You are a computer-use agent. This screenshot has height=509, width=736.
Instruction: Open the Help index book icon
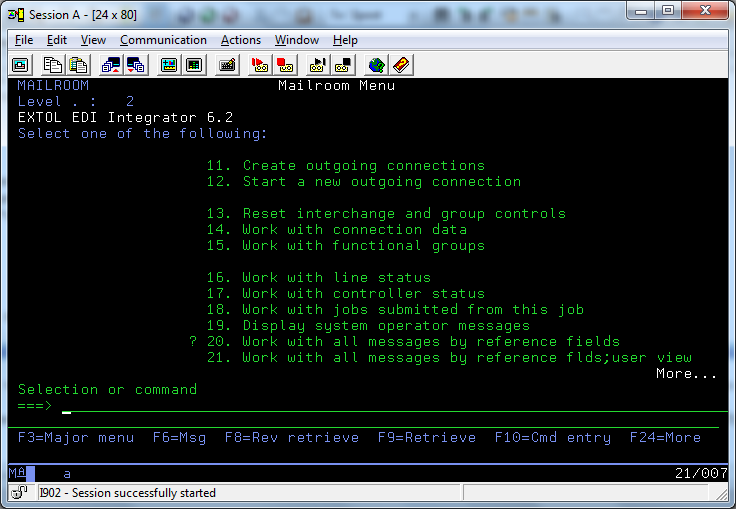pyautogui.click(x=401, y=65)
